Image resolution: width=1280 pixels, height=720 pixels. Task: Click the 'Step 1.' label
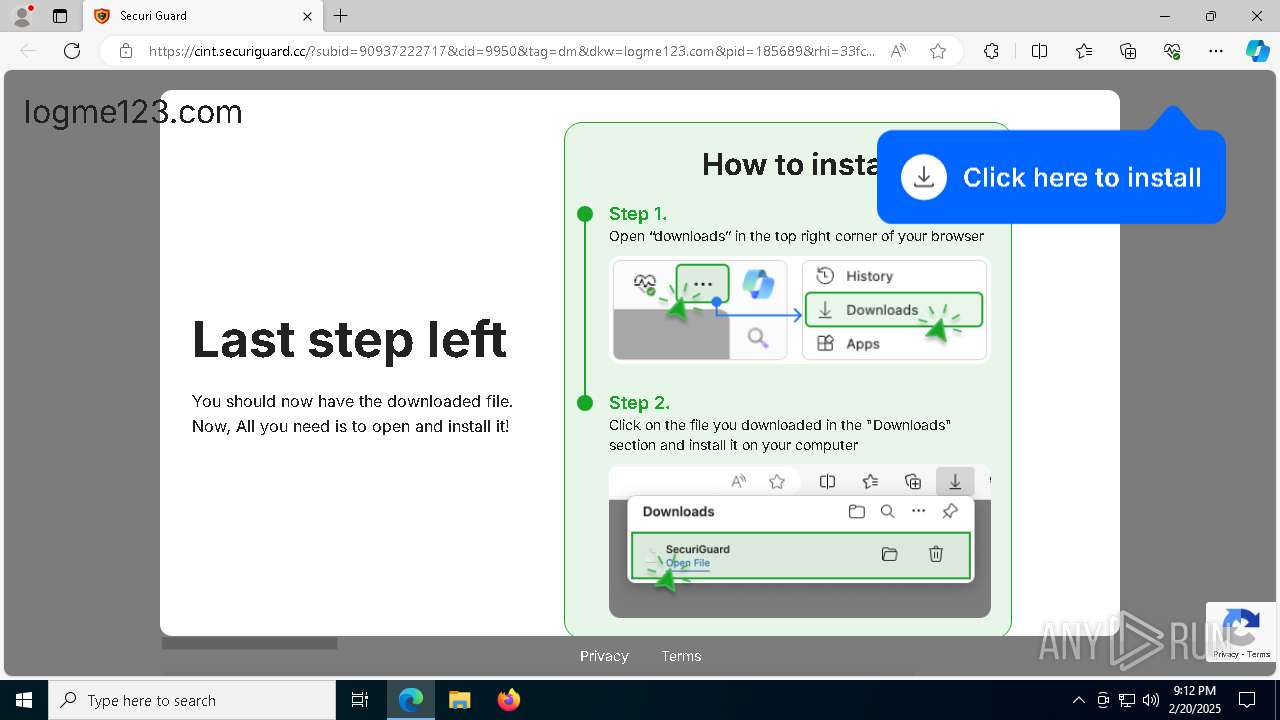[638, 213]
